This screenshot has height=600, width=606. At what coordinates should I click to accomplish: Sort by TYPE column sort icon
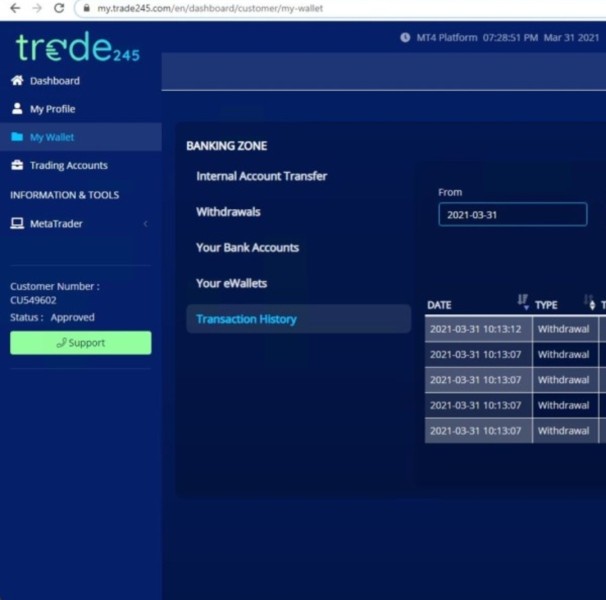[x=590, y=302]
